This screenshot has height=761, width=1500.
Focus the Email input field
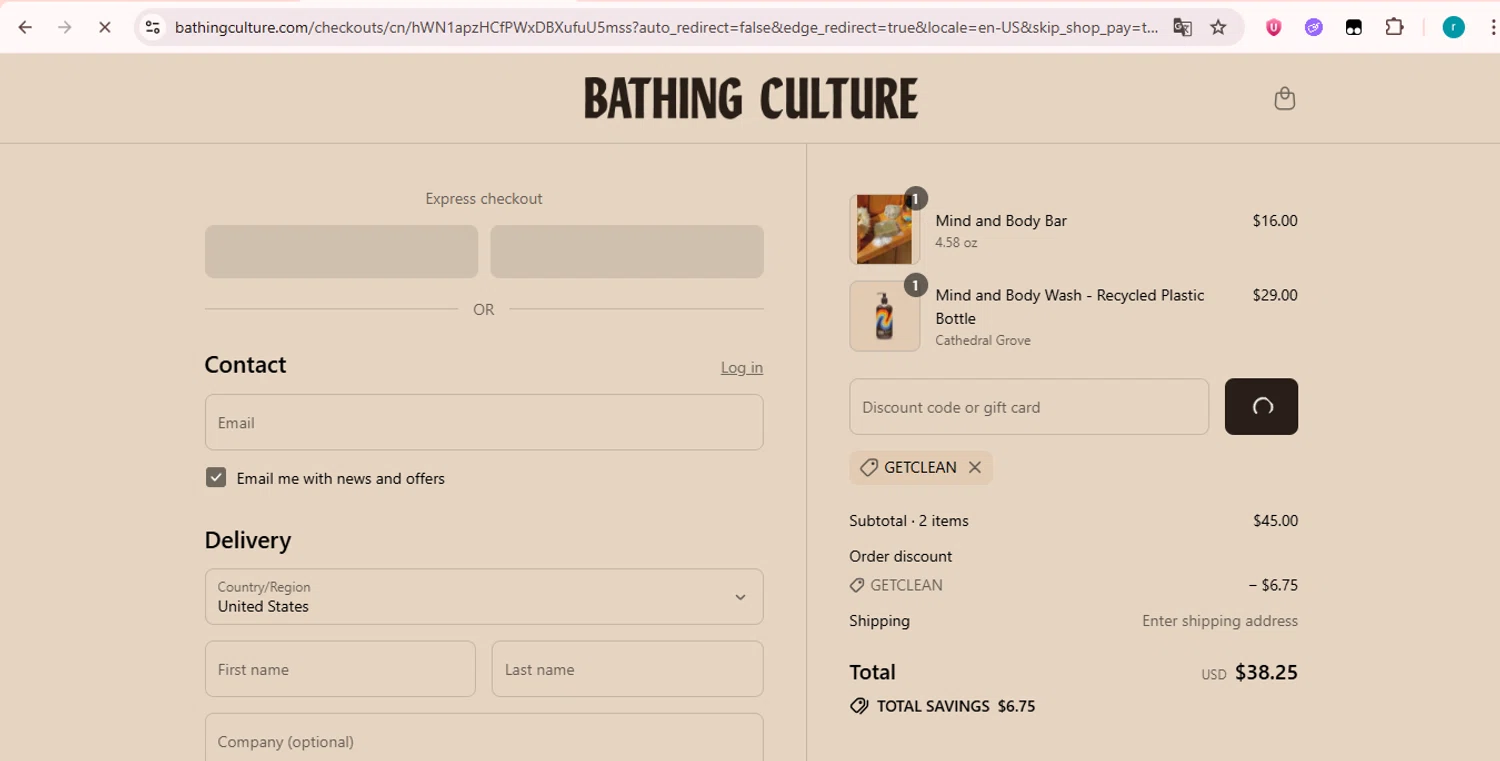pos(484,422)
